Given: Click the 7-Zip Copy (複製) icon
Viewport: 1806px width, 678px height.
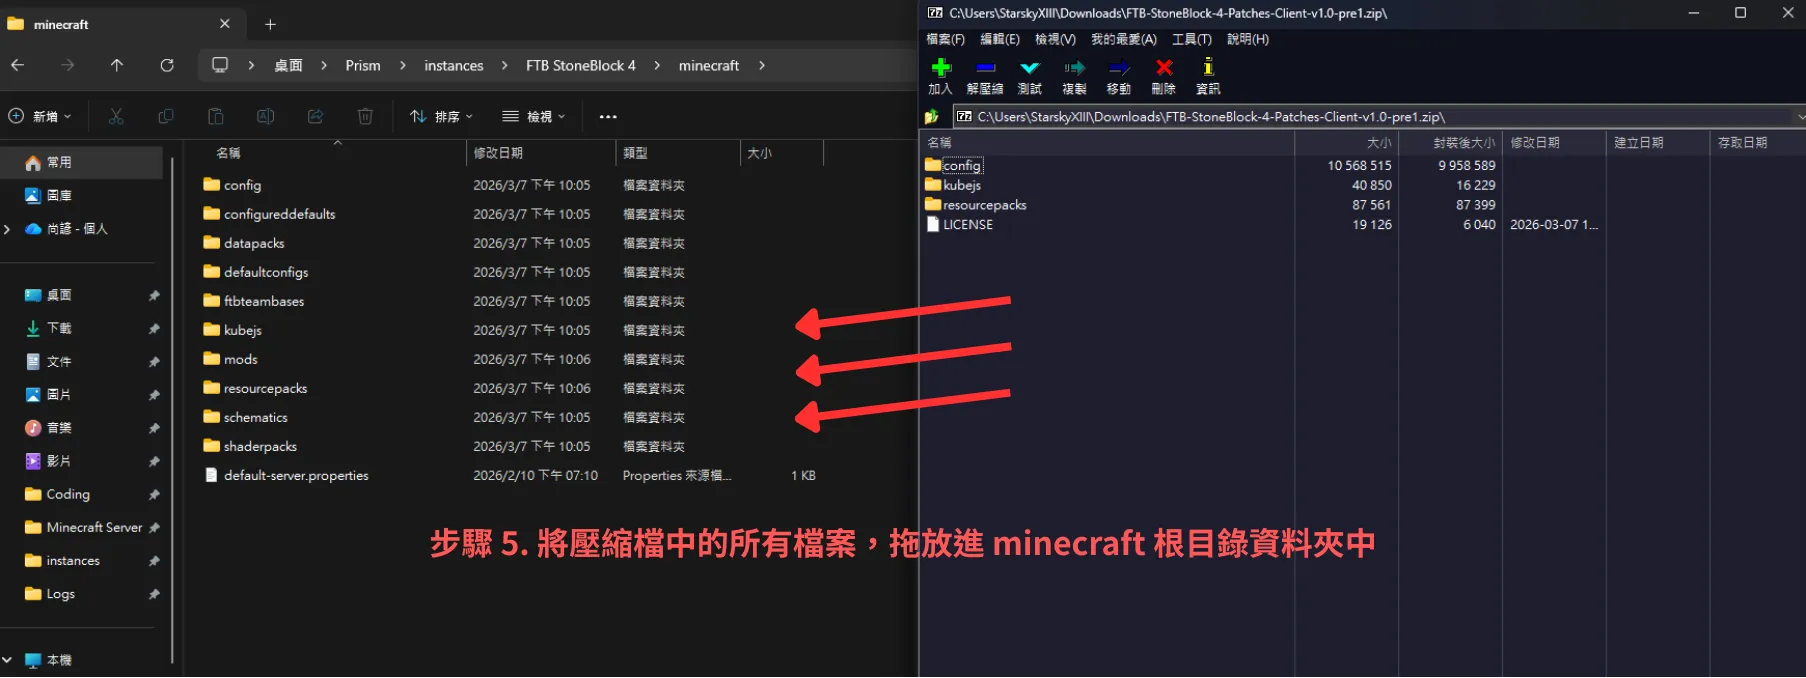Looking at the screenshot, I should pos(1074,69).
